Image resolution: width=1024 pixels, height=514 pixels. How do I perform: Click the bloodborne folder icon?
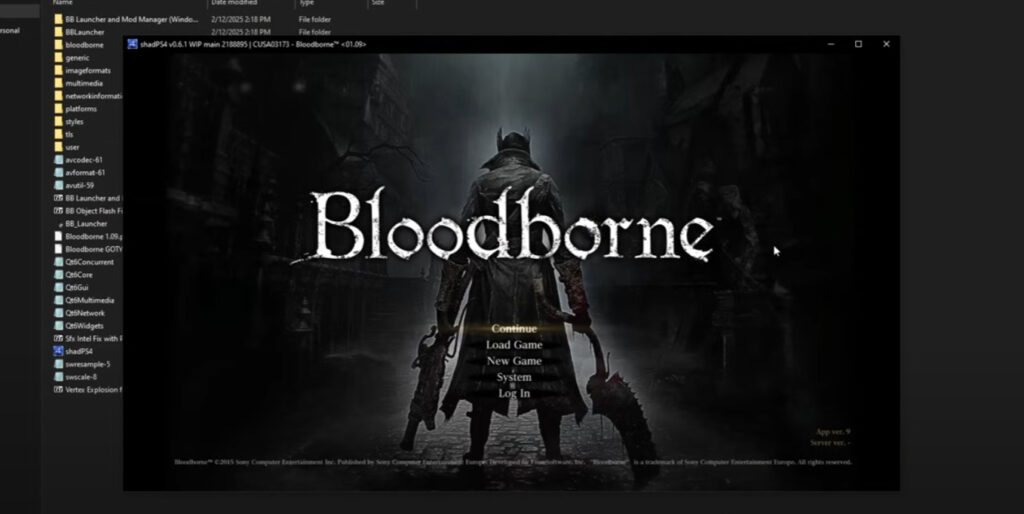coord(59,45)
